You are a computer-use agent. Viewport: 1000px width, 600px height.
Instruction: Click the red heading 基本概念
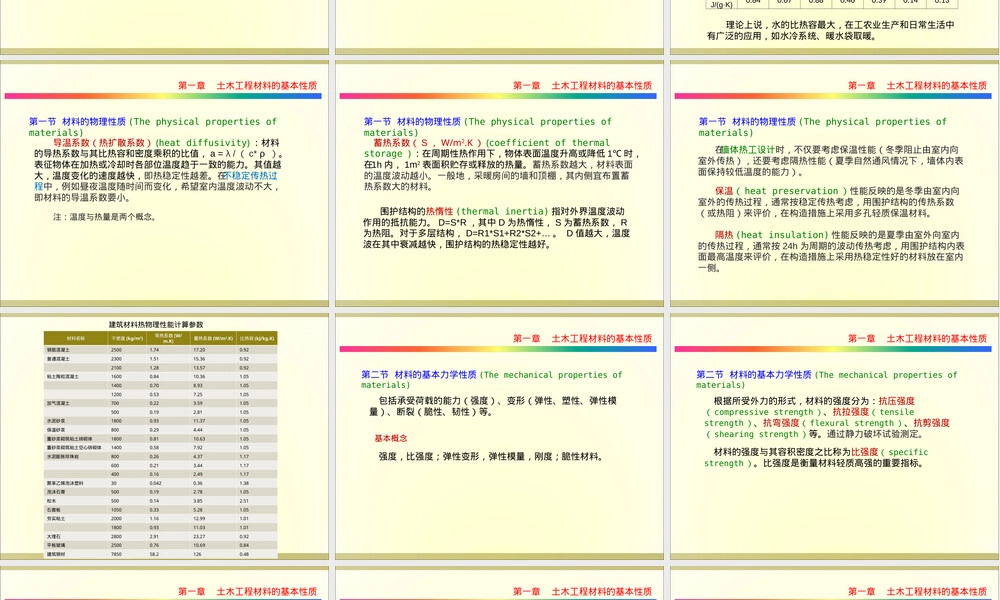click(x=390, y=439)
